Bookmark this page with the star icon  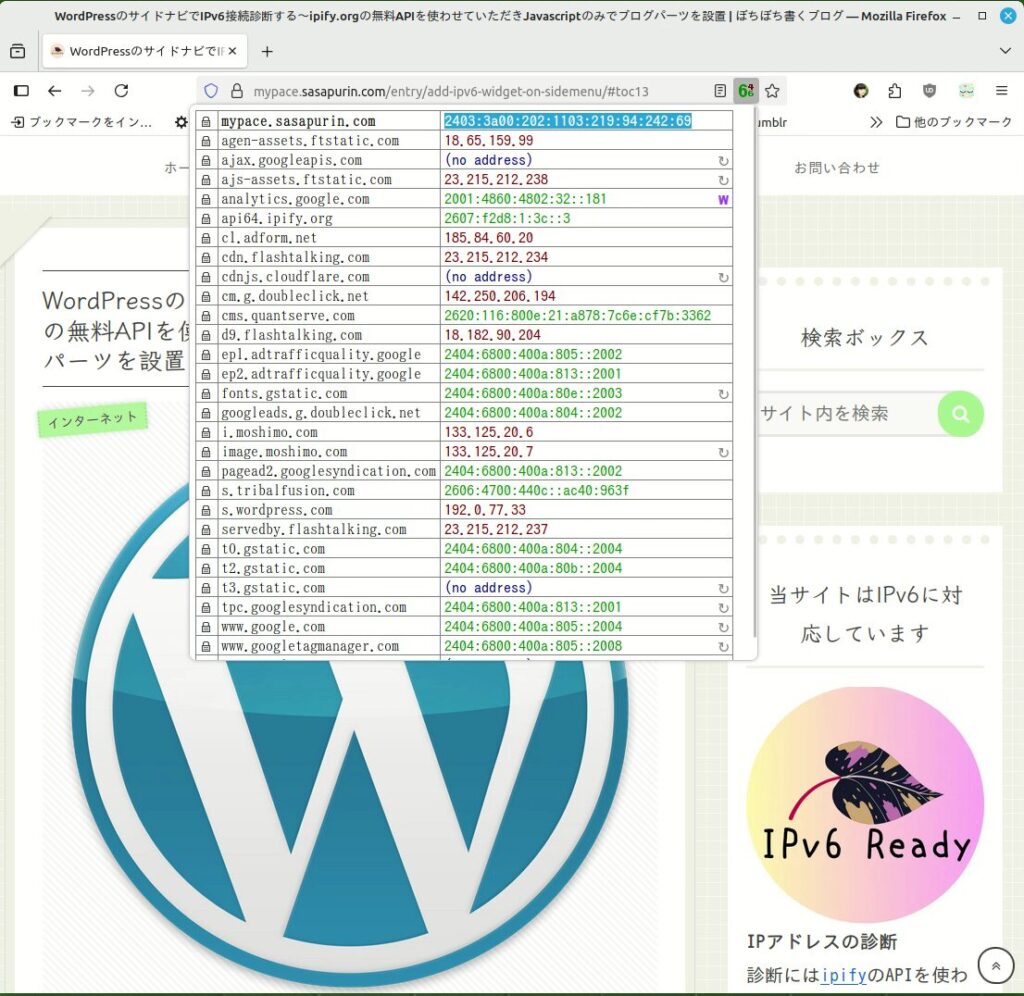point(772,91)
